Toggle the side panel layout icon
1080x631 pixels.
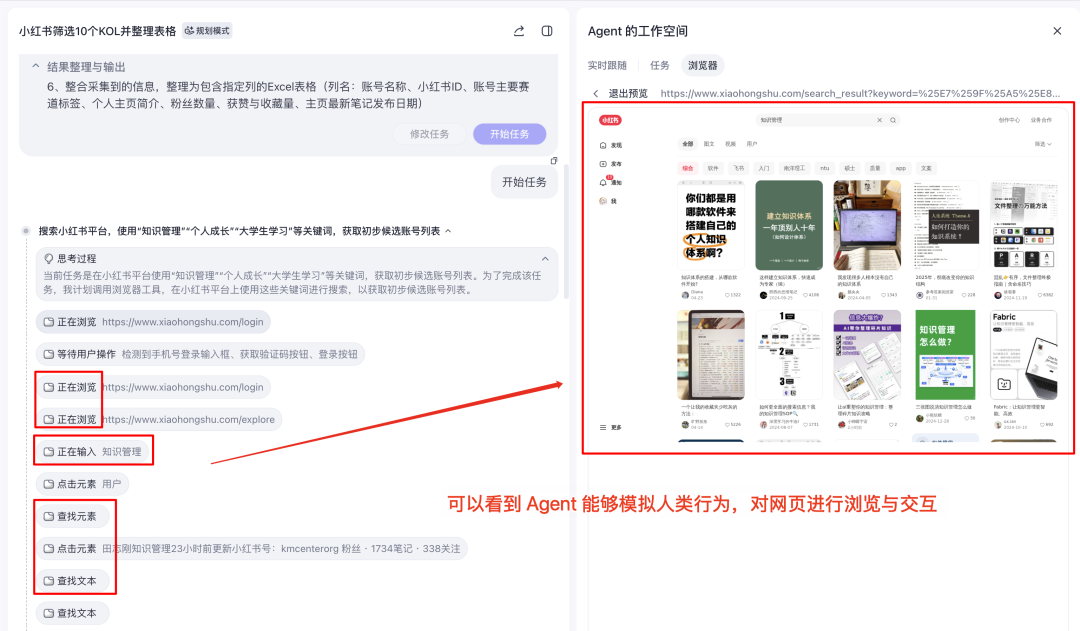(x=547, y=31)
